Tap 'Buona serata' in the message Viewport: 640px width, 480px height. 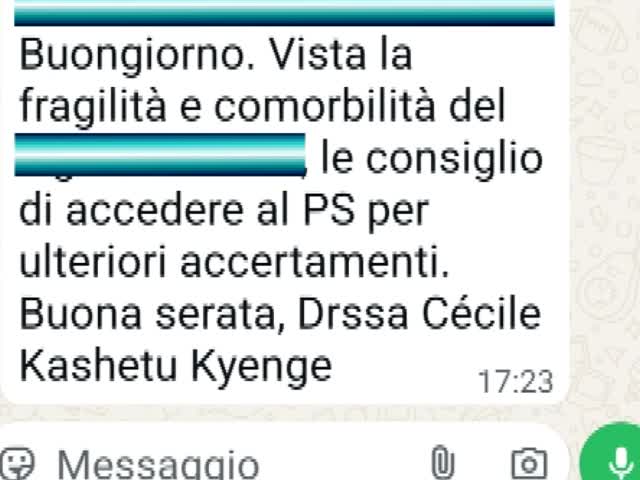click(x=148, y=314)
